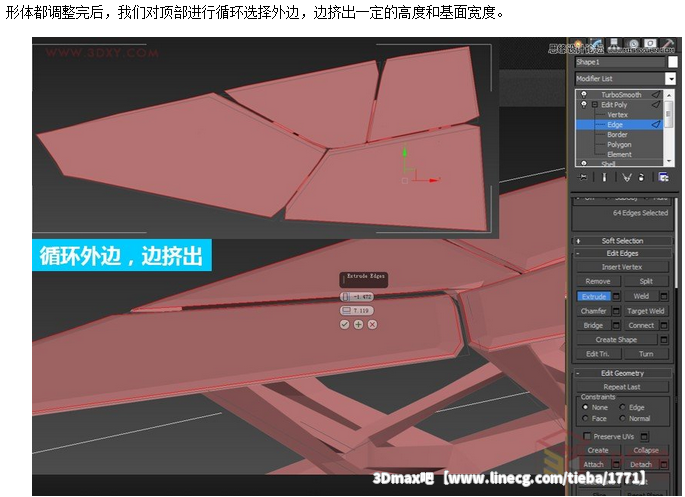Toggle TurboSmooth modifier lightbulb visibility
The height and width of the screenshot is (497, 685).
tap(583, 95)
